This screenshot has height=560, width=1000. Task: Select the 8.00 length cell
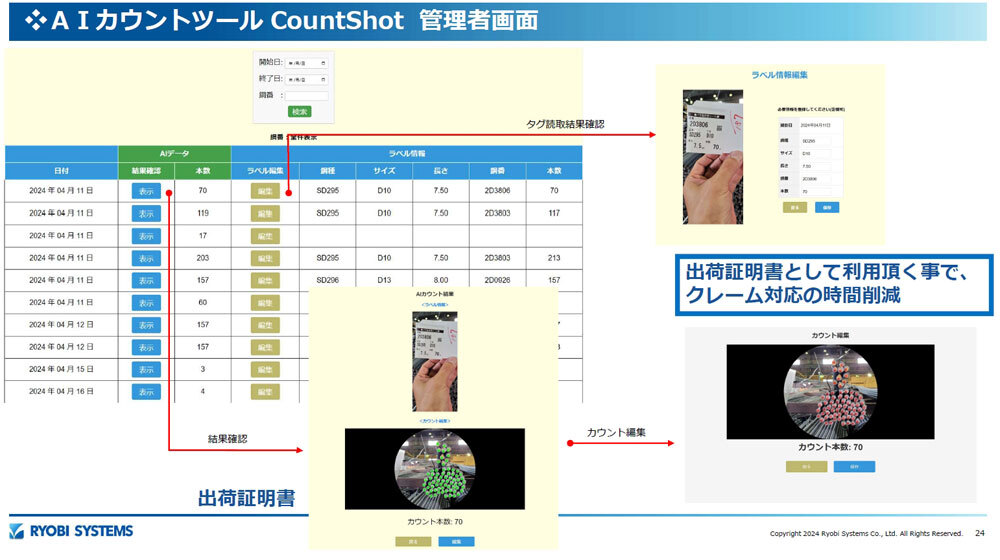(x=441, y=280)
